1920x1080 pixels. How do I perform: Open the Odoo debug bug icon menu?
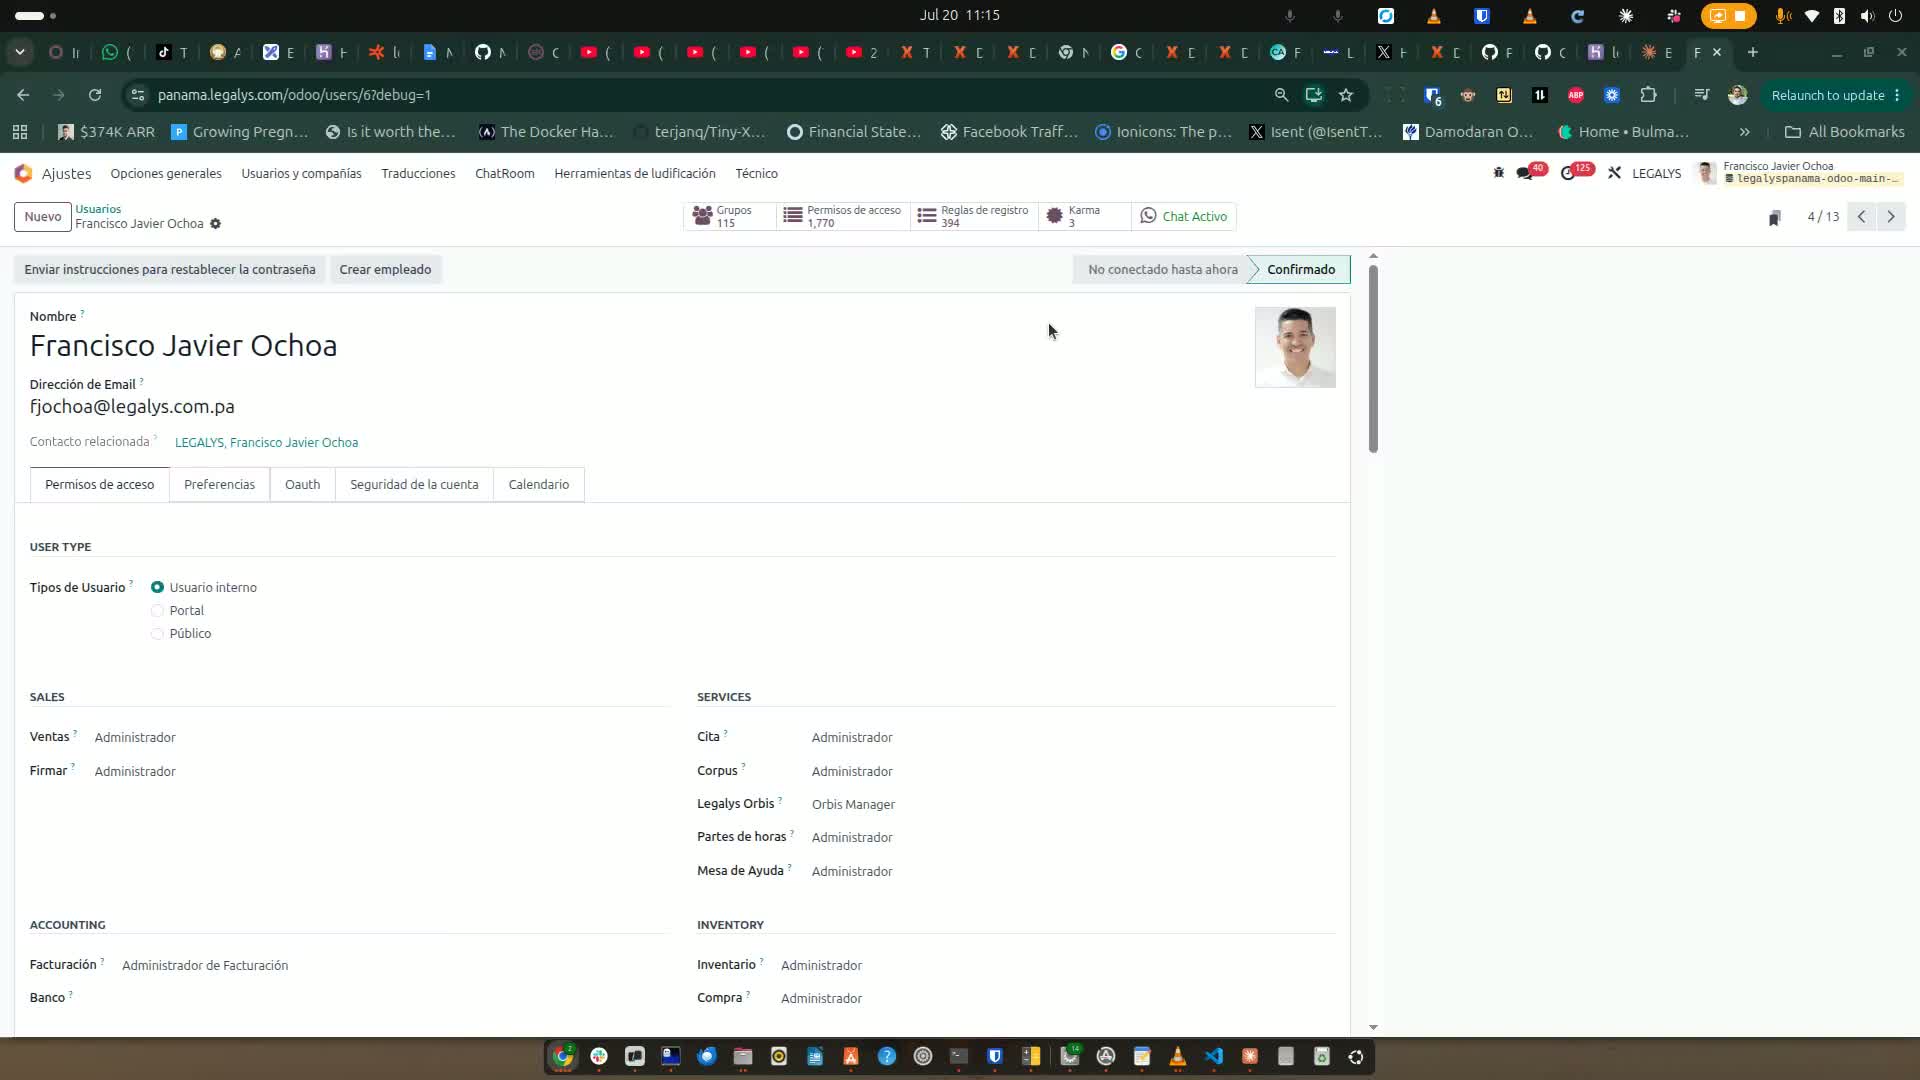point(1498,173)
